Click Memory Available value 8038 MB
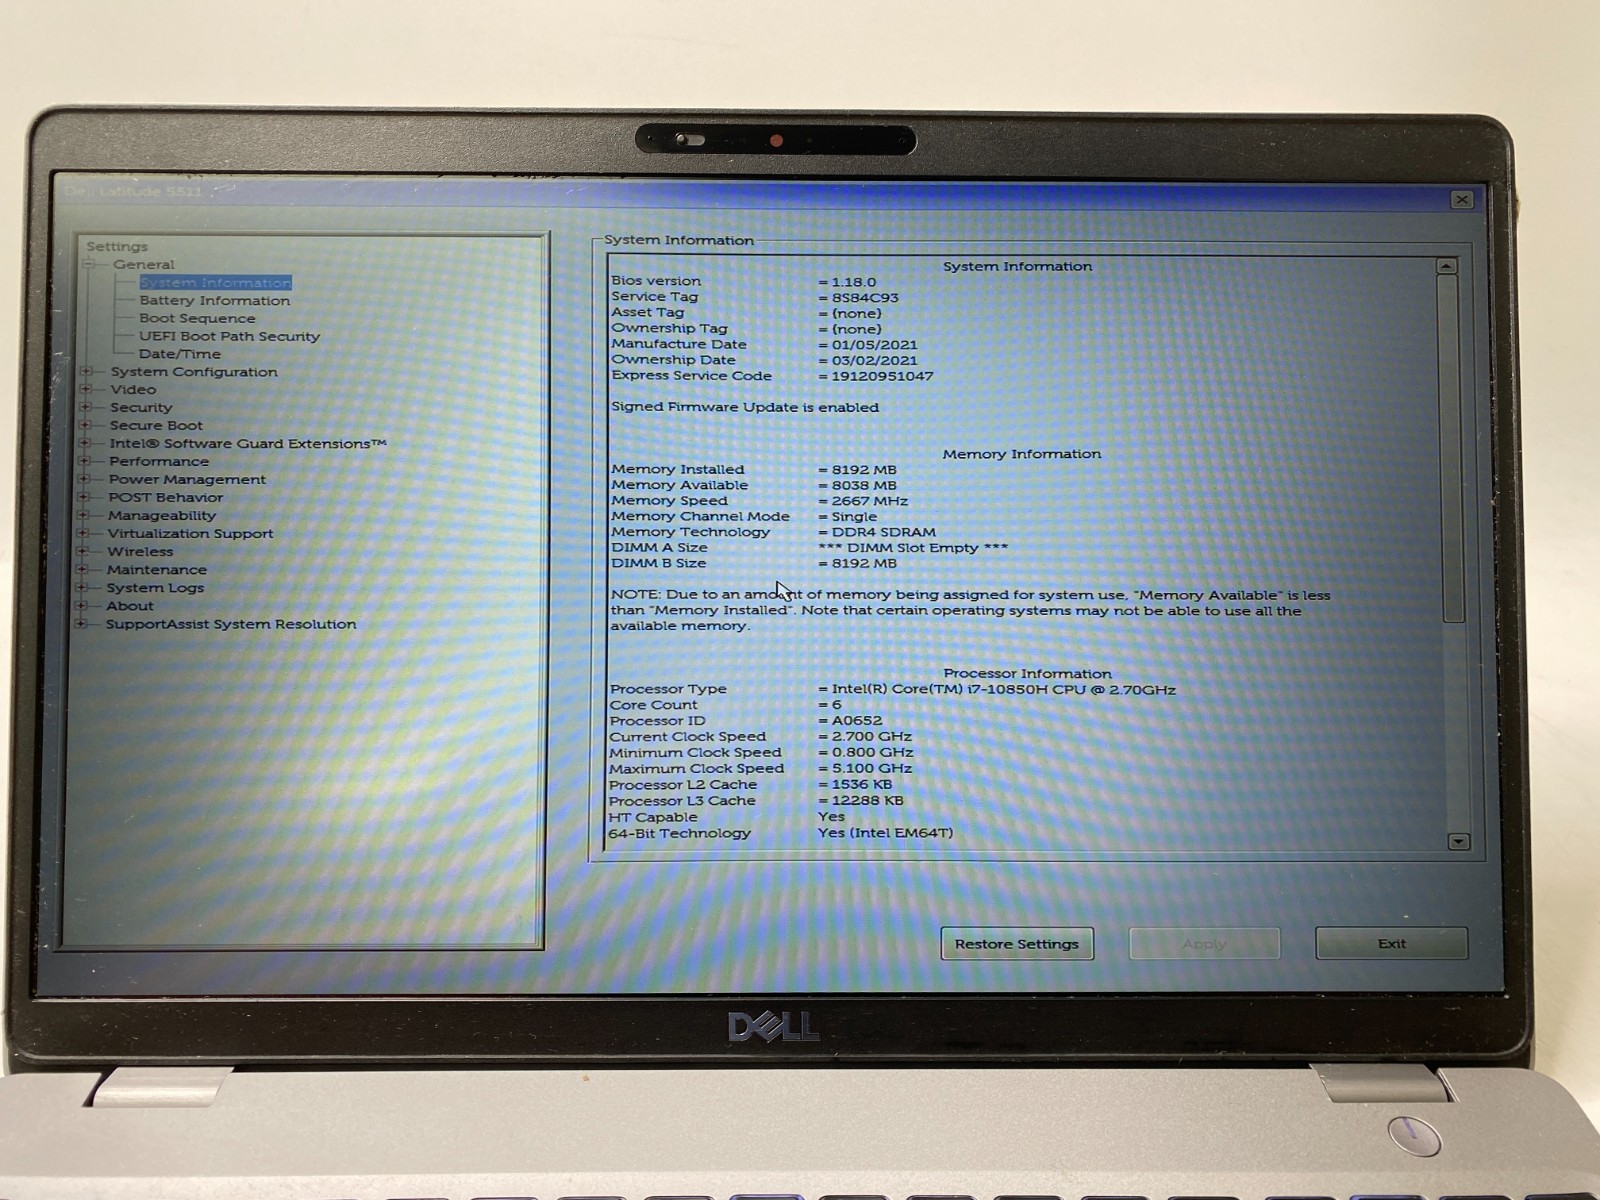 point(864,485)
